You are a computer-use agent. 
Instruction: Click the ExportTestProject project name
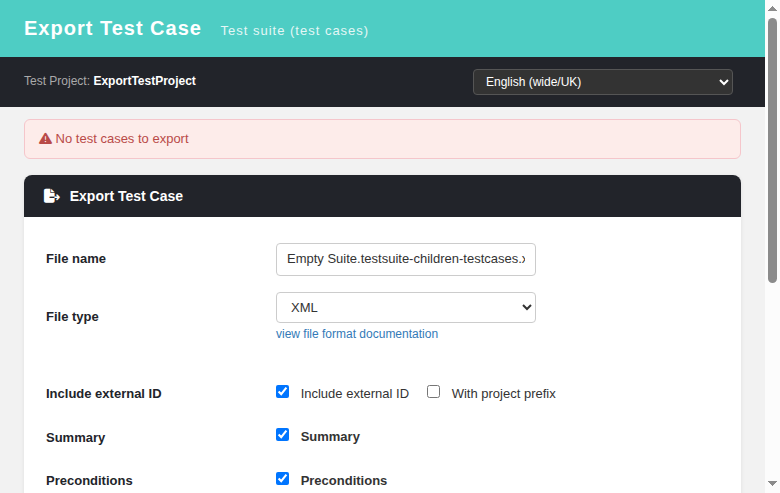pyautogui.click(x=144, y=81)
